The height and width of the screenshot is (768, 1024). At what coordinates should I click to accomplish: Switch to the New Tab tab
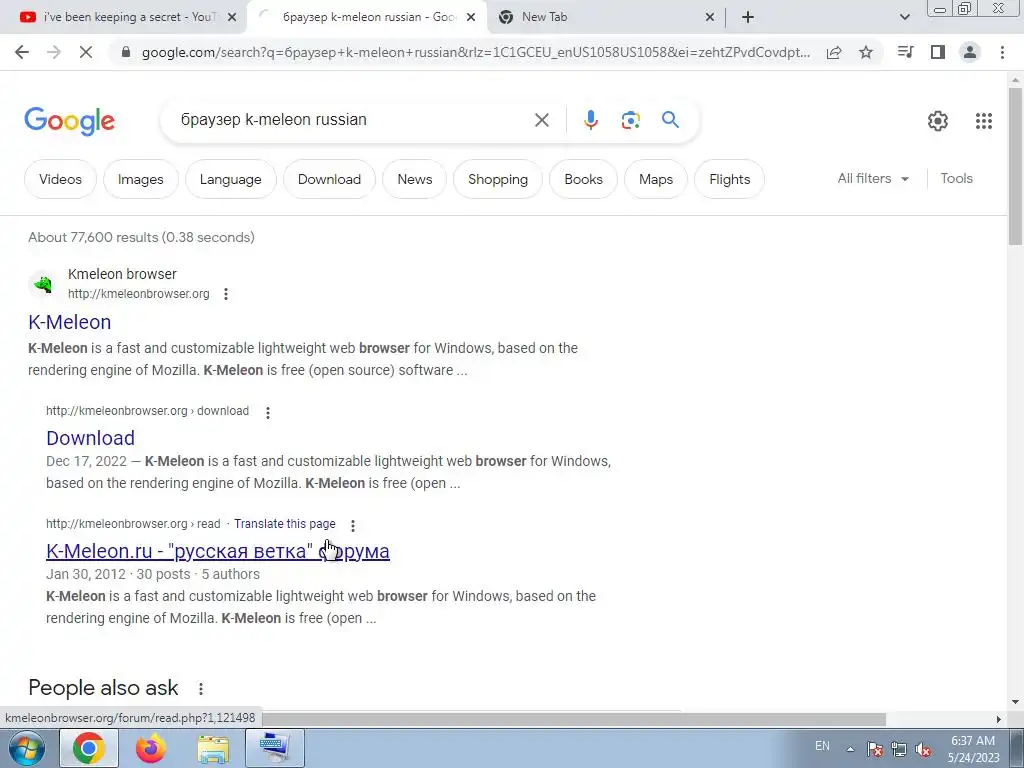pos(601,17)
